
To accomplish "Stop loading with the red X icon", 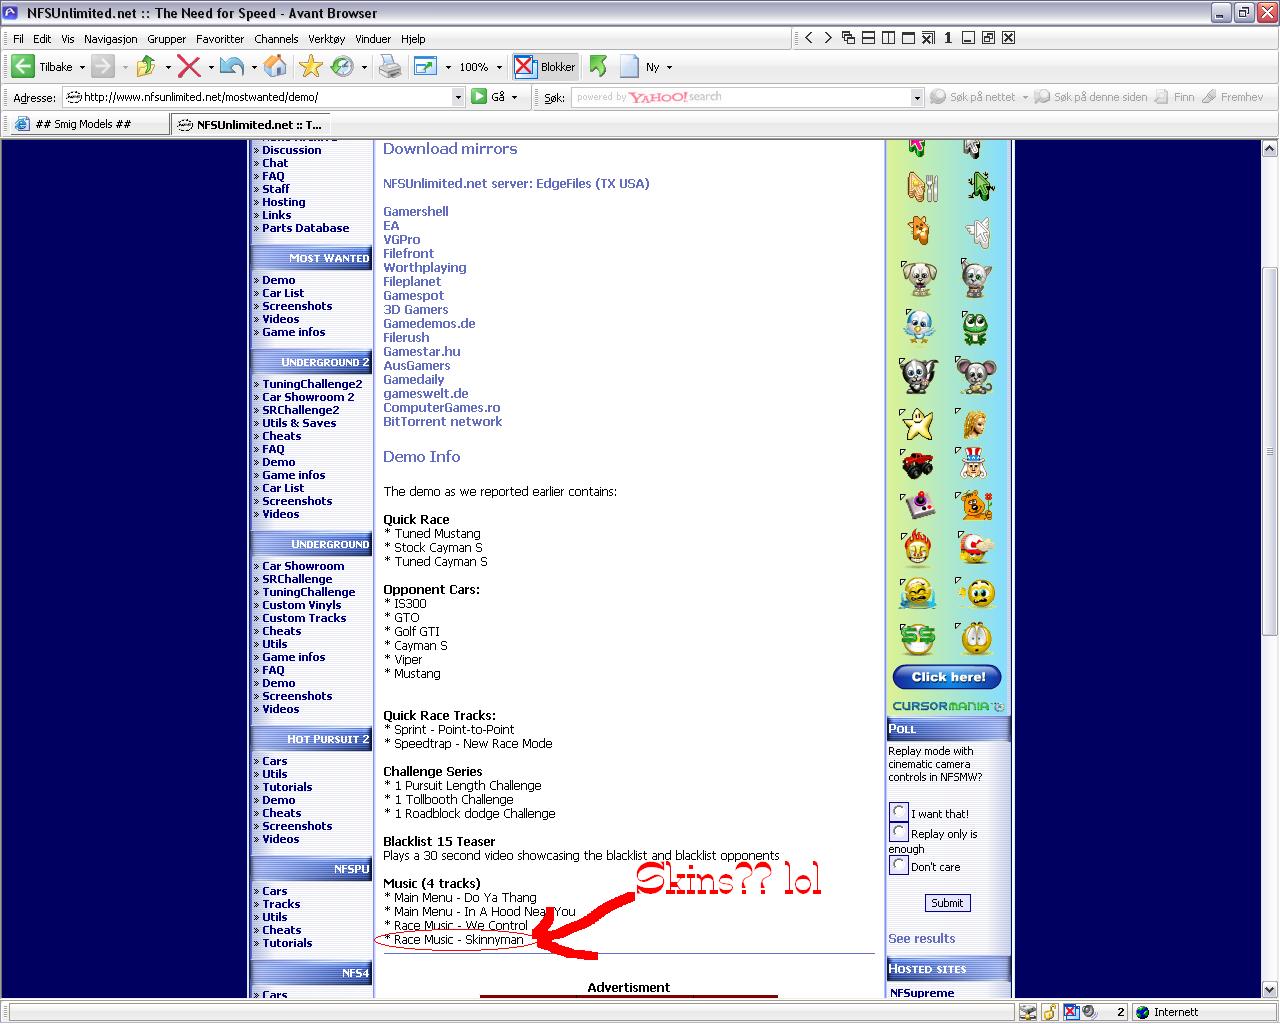I will (x=189, y=67).
